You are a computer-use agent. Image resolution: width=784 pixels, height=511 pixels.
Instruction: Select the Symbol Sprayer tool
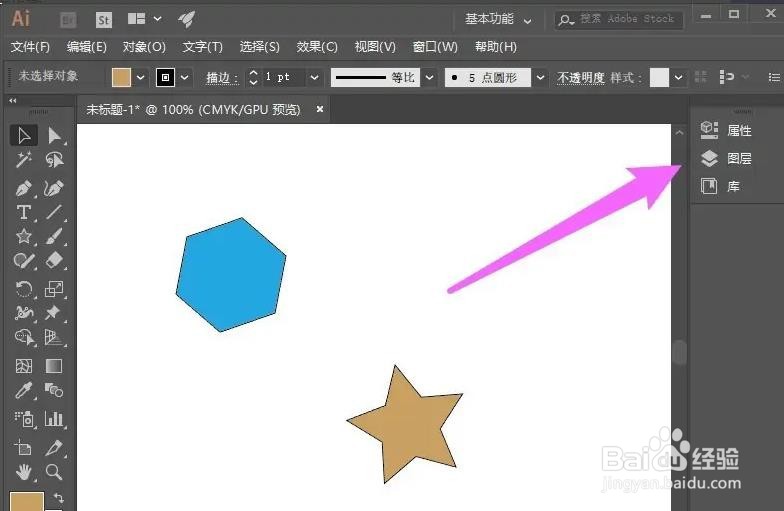24,419
